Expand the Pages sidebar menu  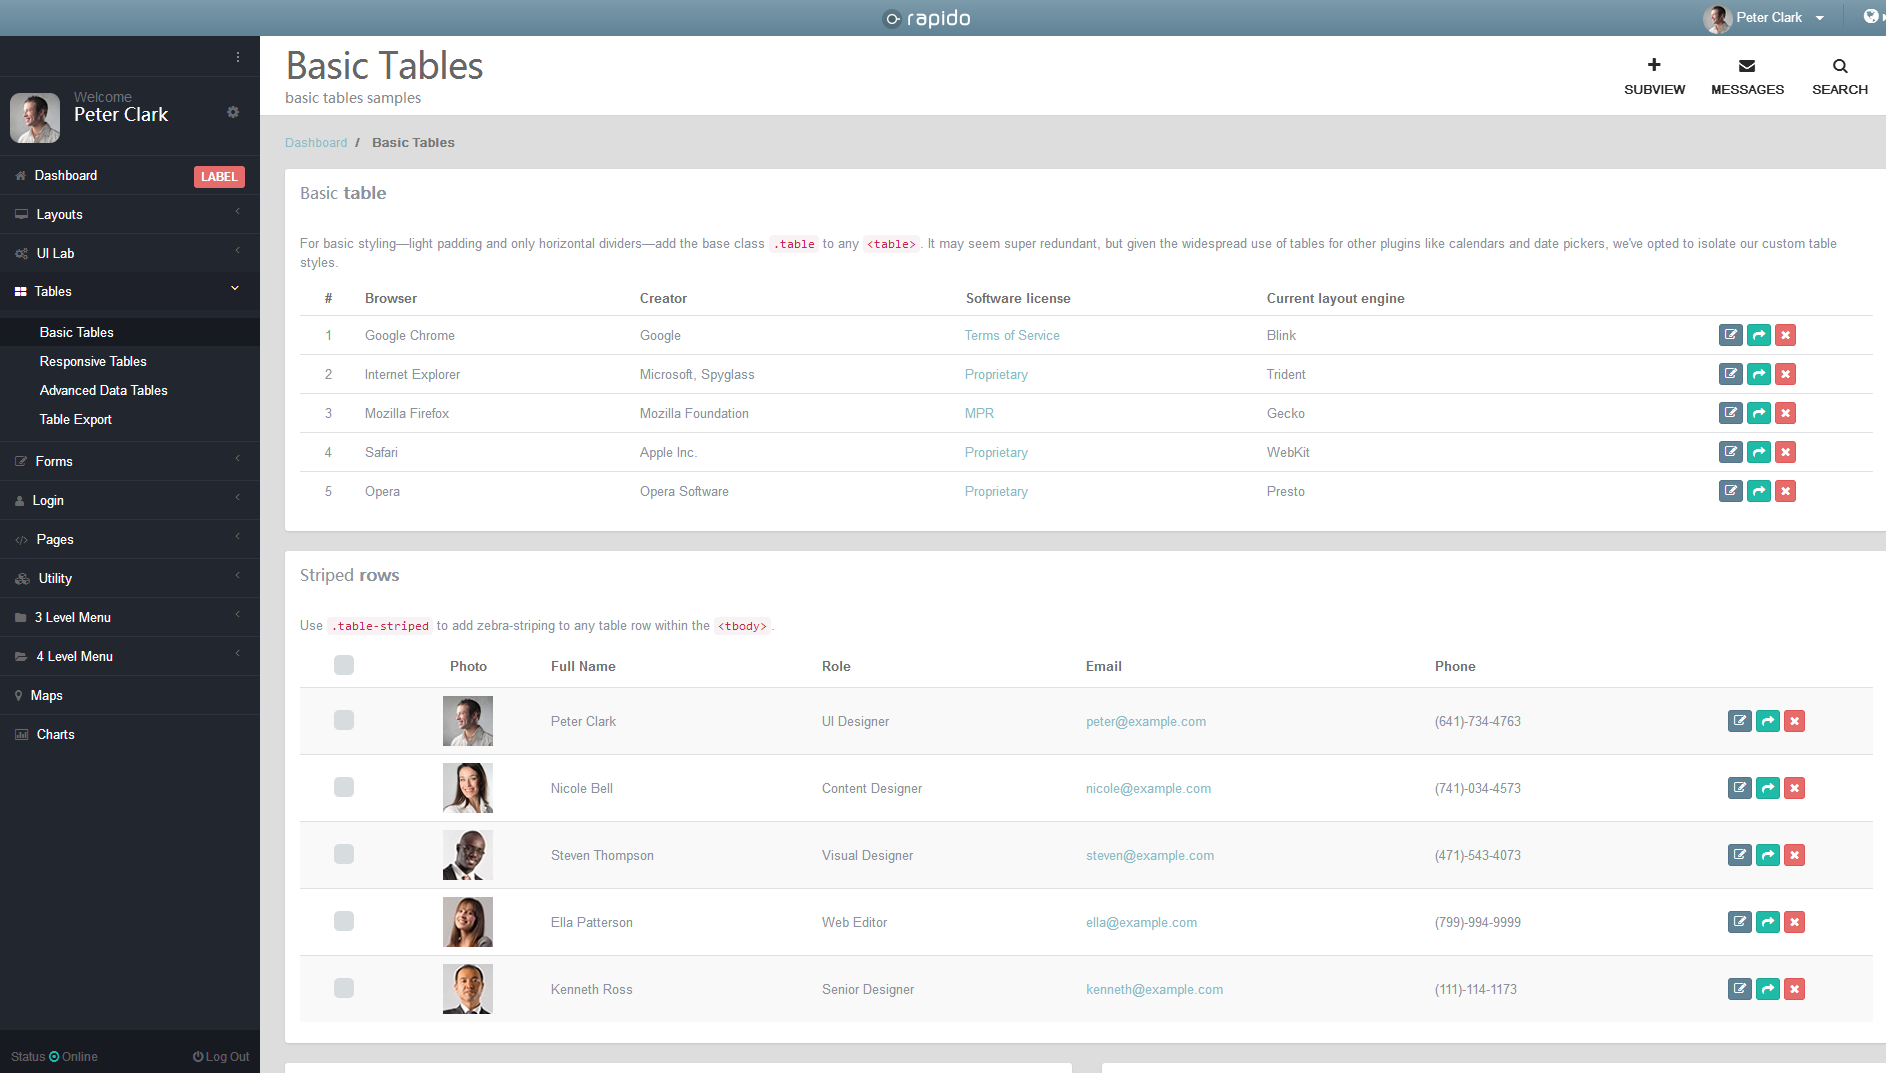pyautogui.click(x=130, y=539)
